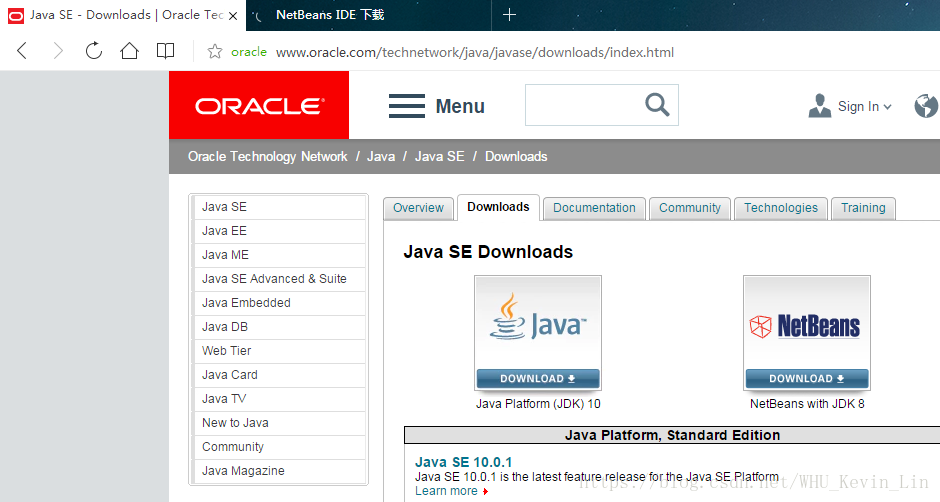The image size is (940, 502).
Task: Go back with the browser back arrow
Action: (x=22, y=51)
